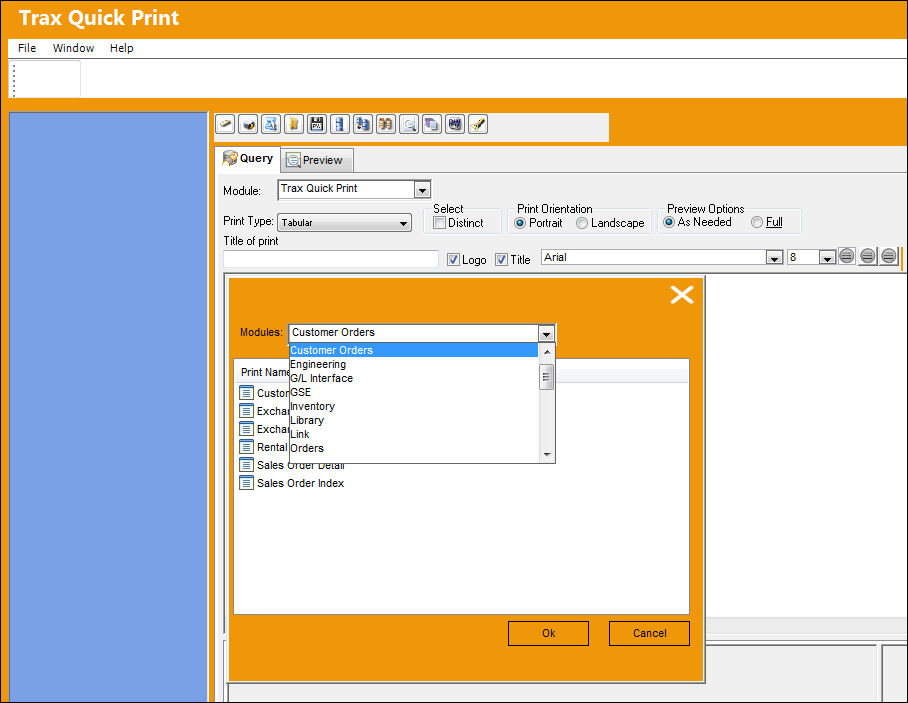
Task: Click the database with arrow toolbar icon
Action: click(363, 124)
